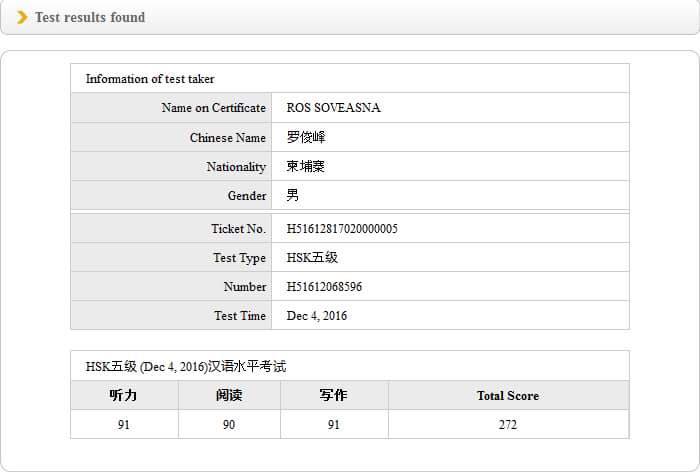Select the 阅读 column header
The image size is (700, 473).
coord(229,395)
